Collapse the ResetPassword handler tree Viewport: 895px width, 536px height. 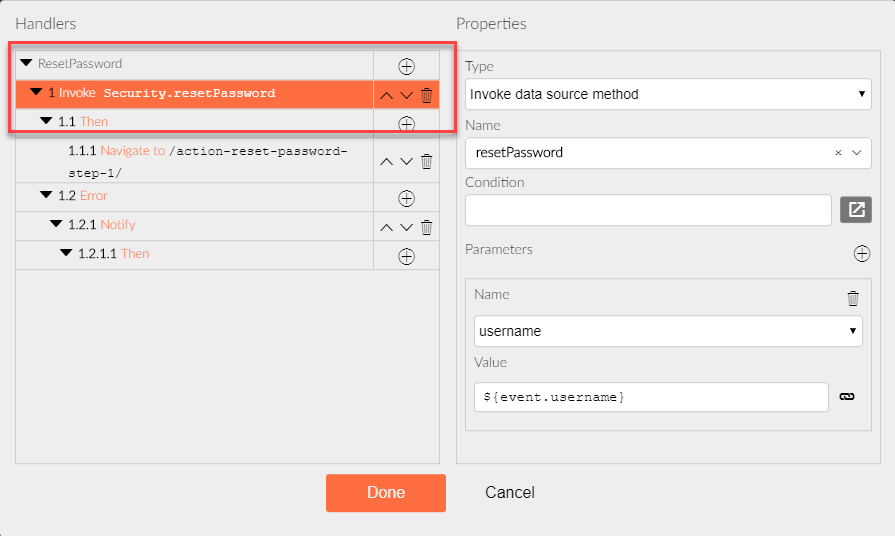(26, 63)
